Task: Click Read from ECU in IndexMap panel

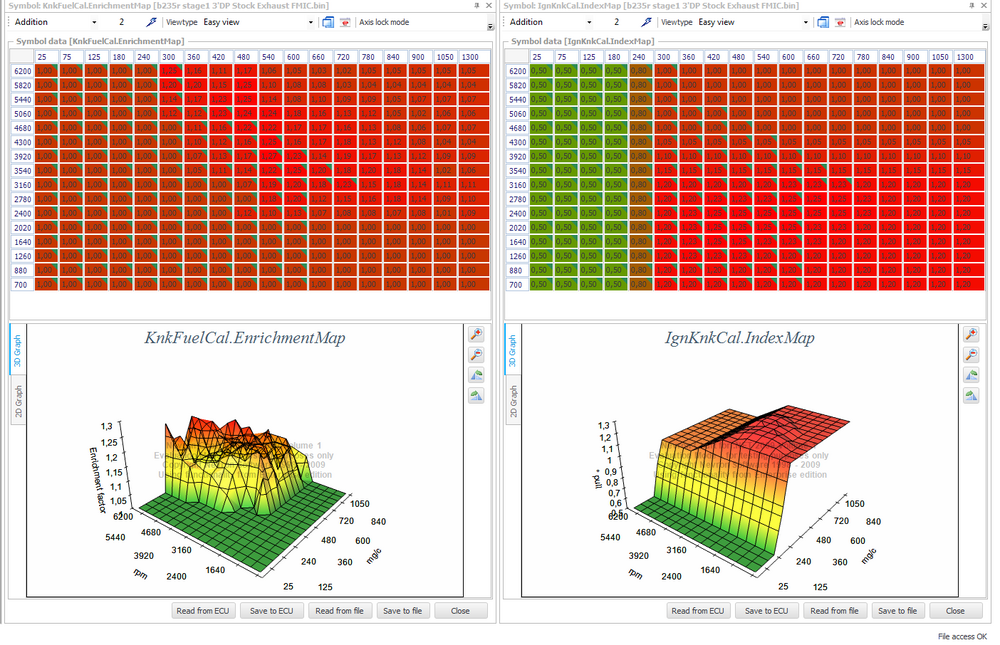Action: click(x=698, y=611)
